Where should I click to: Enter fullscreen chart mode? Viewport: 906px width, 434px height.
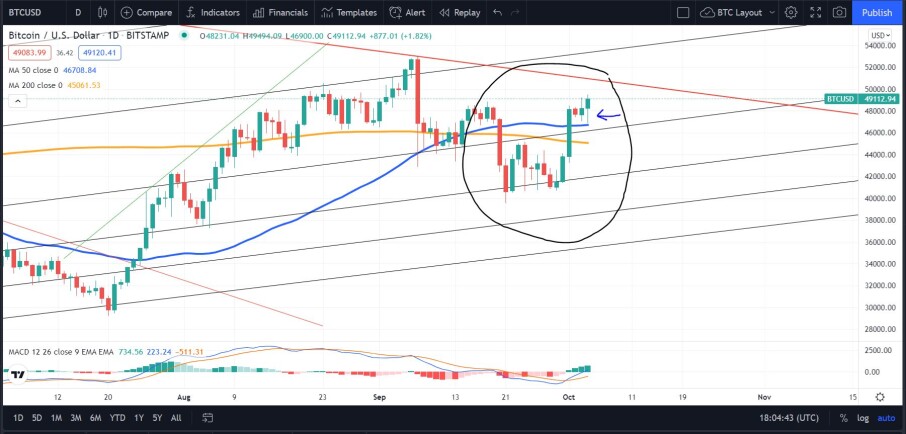(x=815, y=12)
